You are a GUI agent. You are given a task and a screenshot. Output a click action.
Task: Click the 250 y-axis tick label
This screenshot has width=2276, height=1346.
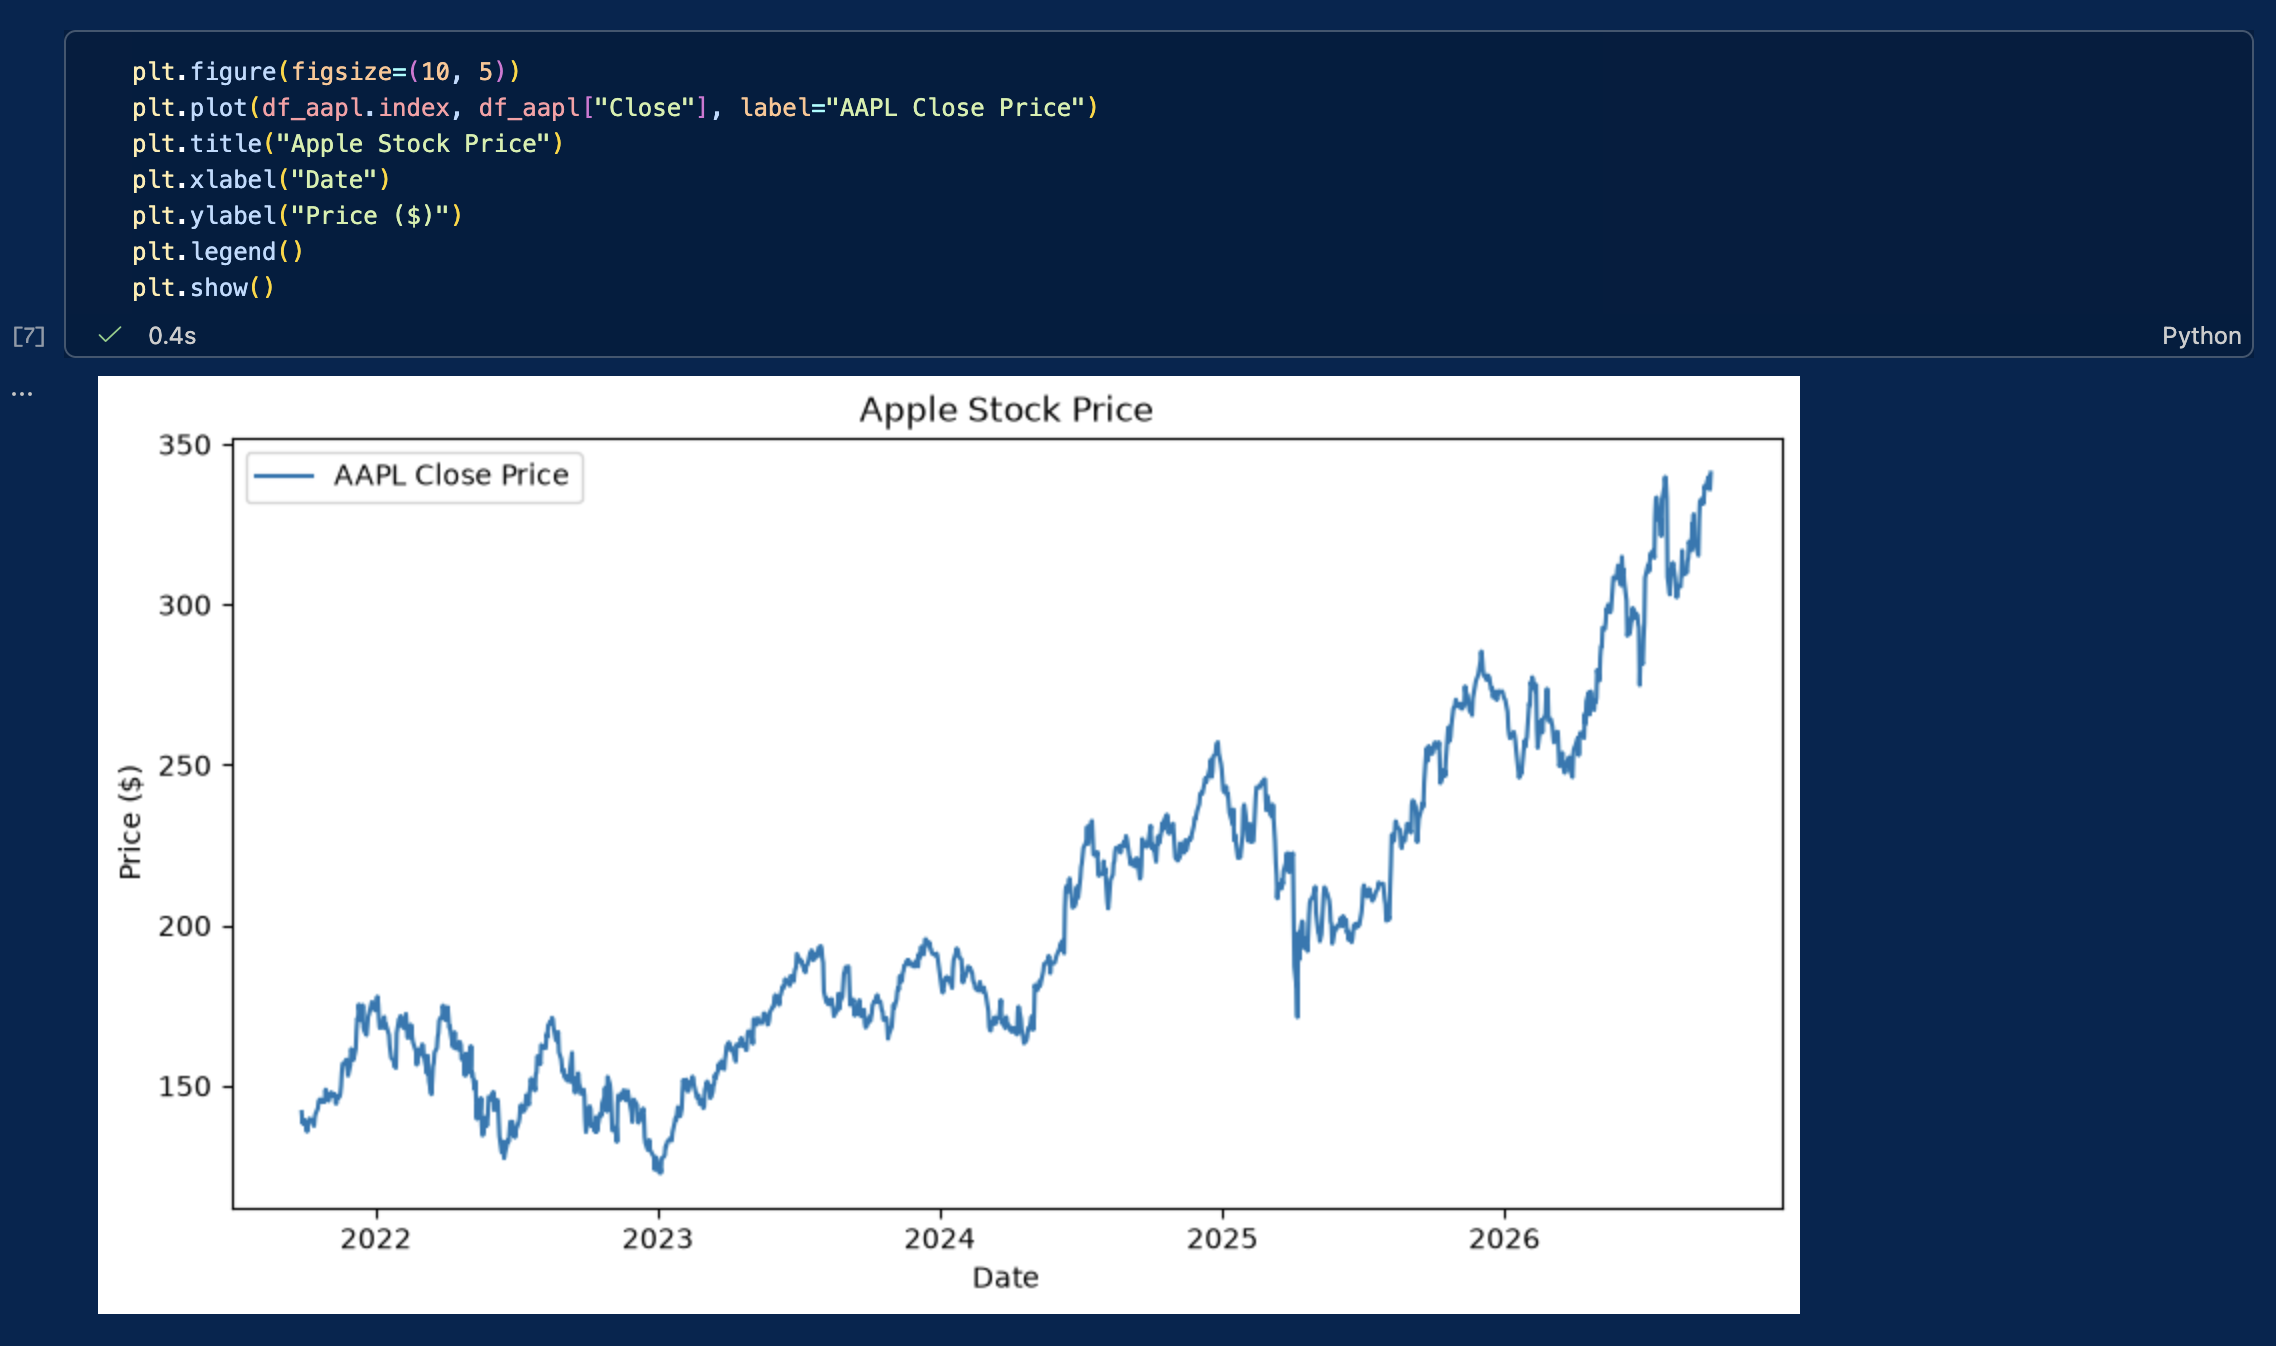point(185,766)
